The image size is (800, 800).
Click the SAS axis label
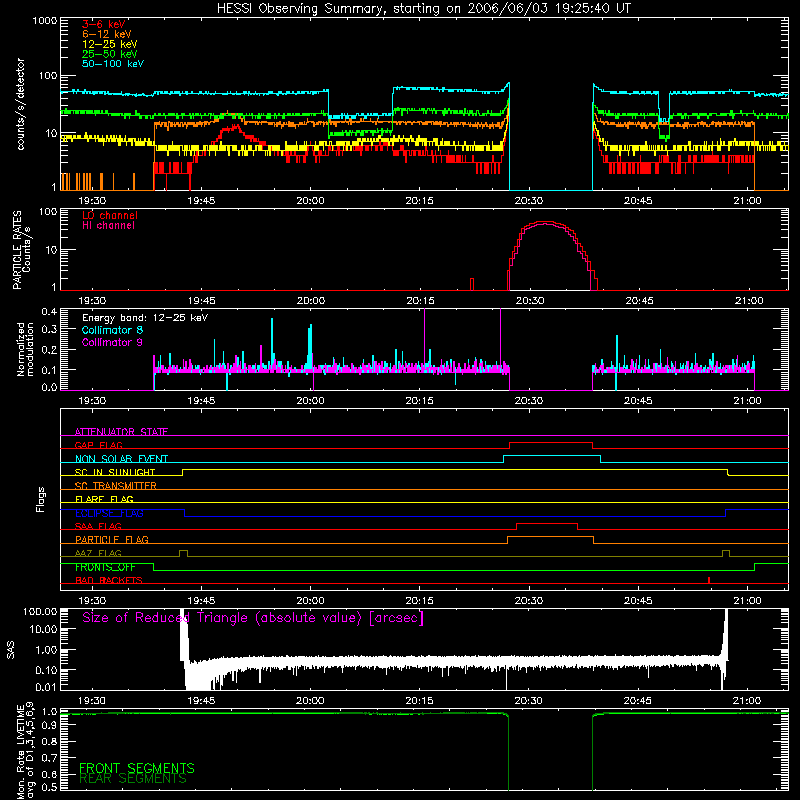(11, 650)
